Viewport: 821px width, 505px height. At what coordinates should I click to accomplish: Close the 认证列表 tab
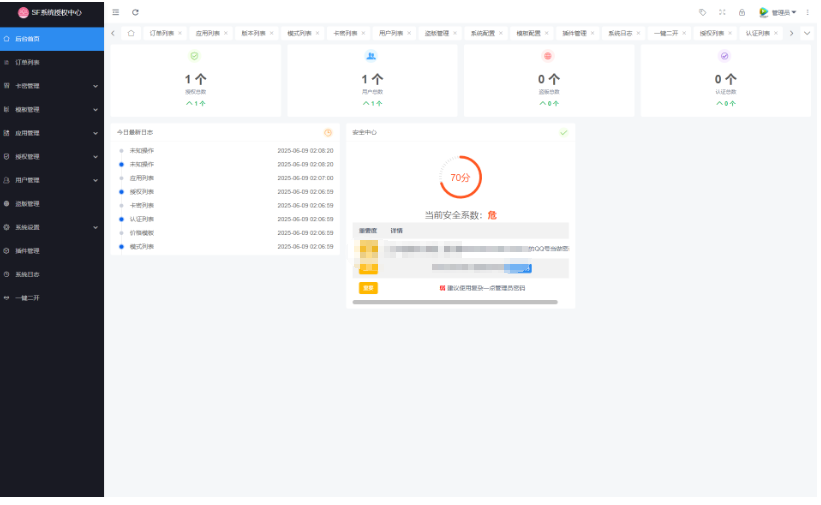(776, 33)
